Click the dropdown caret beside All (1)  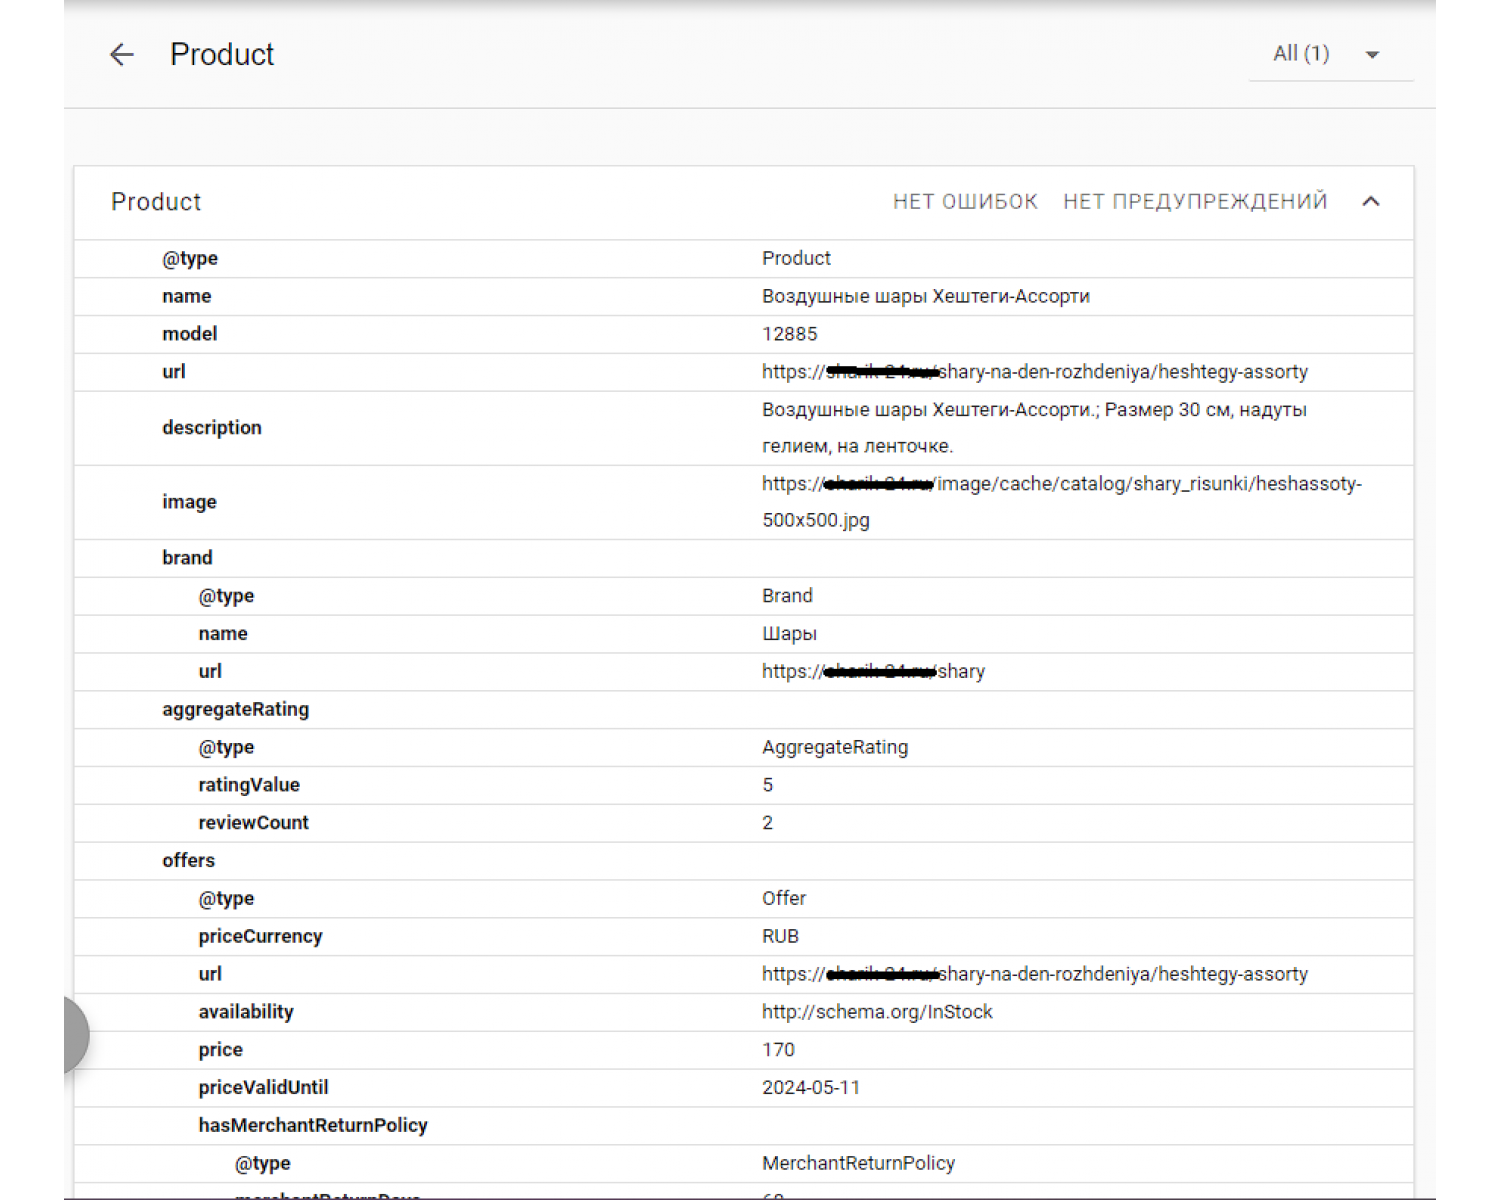coord(1371,55)
